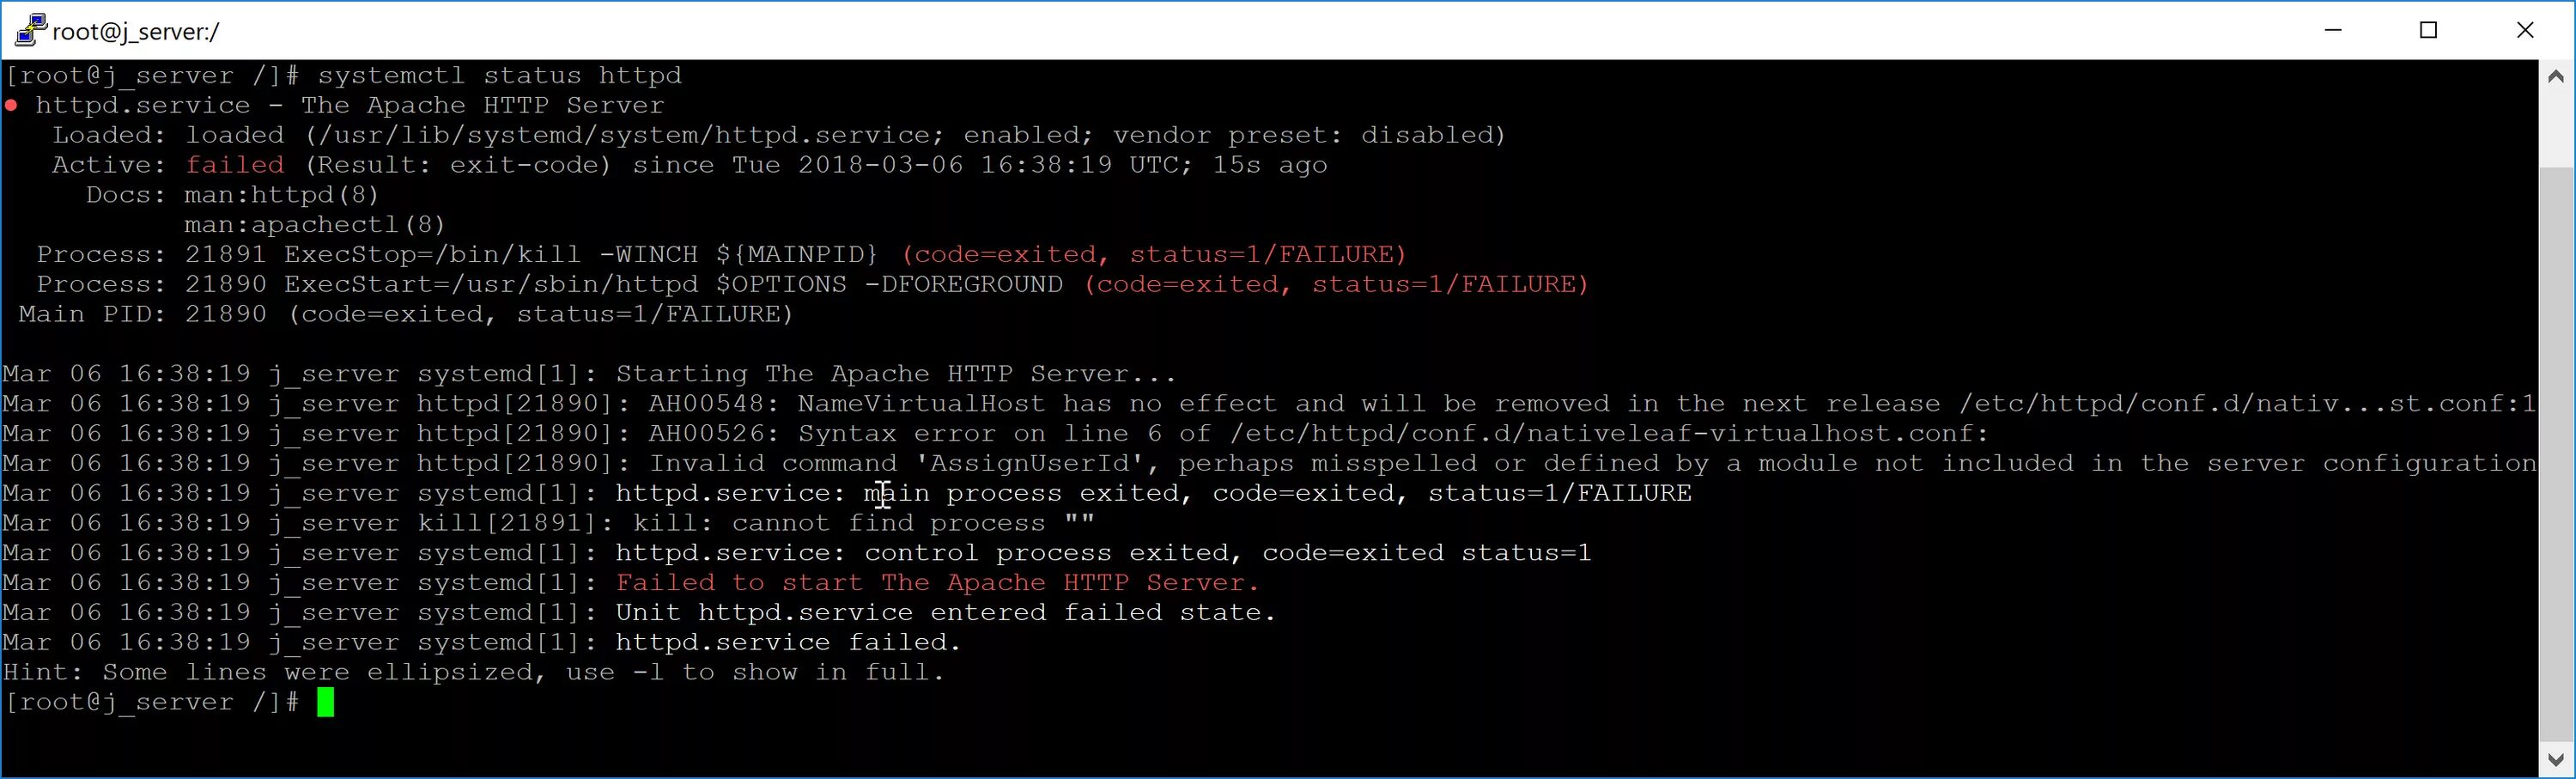Open the PuTTY system menu icon
Screen dimensions: 2576x779
click(31, 30)
